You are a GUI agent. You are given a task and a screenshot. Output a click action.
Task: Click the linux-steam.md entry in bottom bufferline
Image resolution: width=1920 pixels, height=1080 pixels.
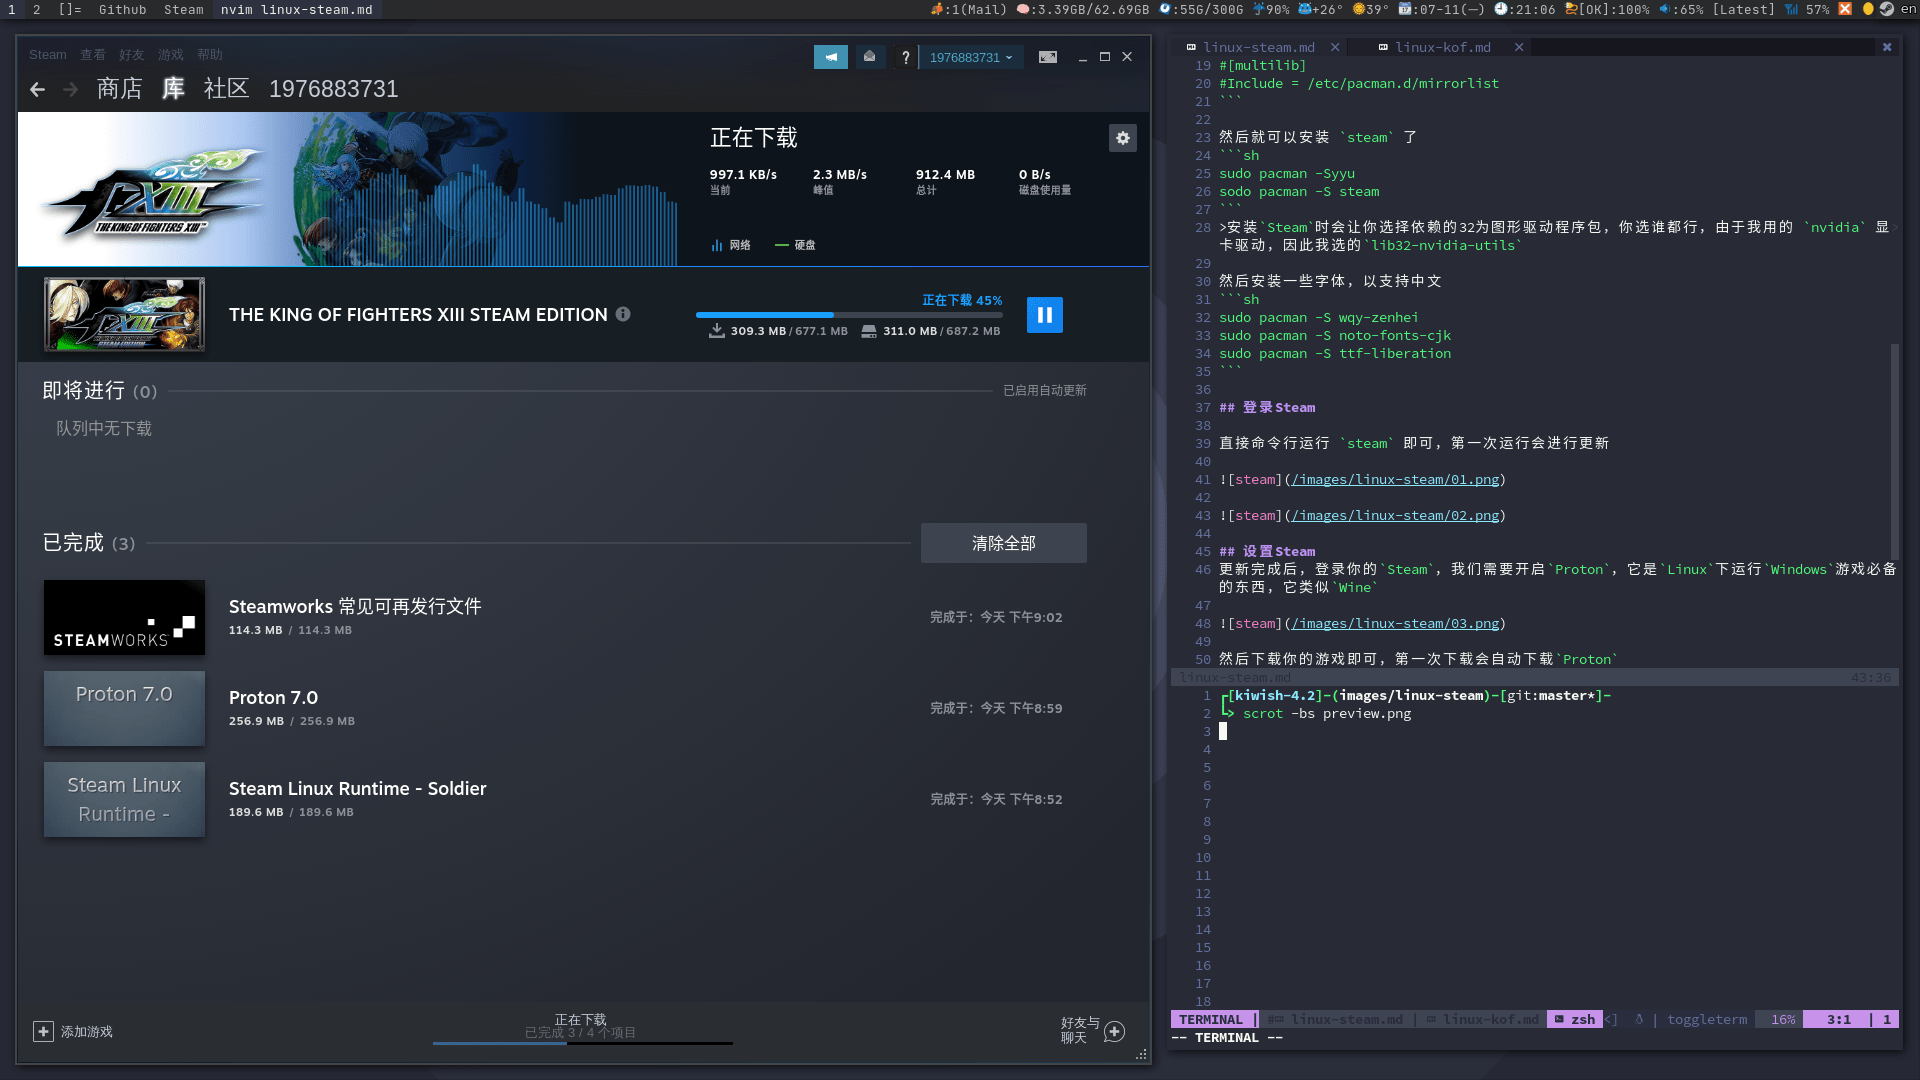pyautogui.click(x=1336, y=1019)
